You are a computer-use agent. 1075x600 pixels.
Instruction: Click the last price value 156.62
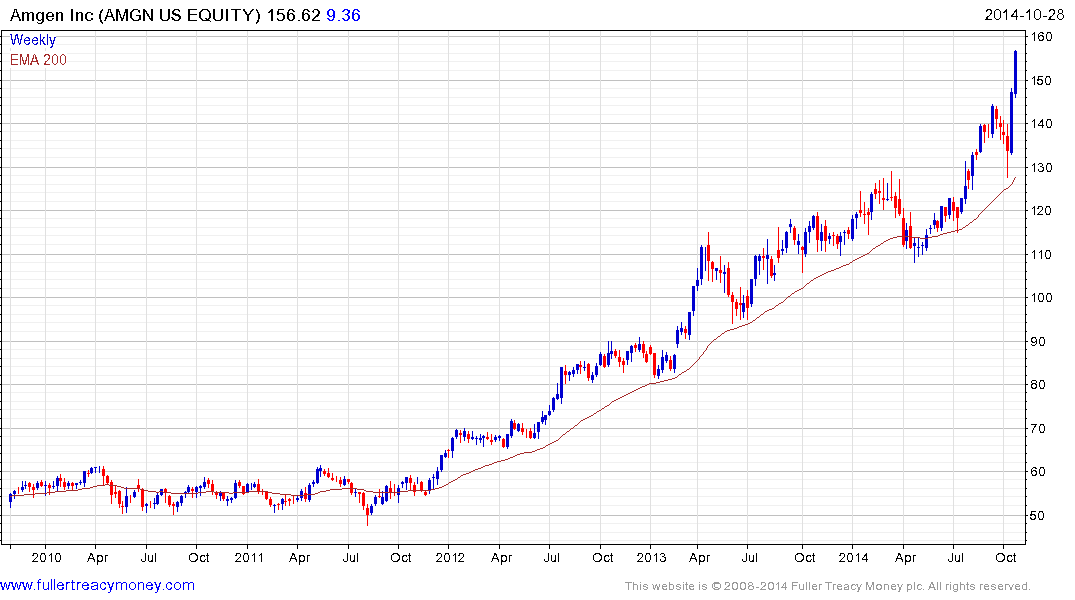tap(293, 15)
